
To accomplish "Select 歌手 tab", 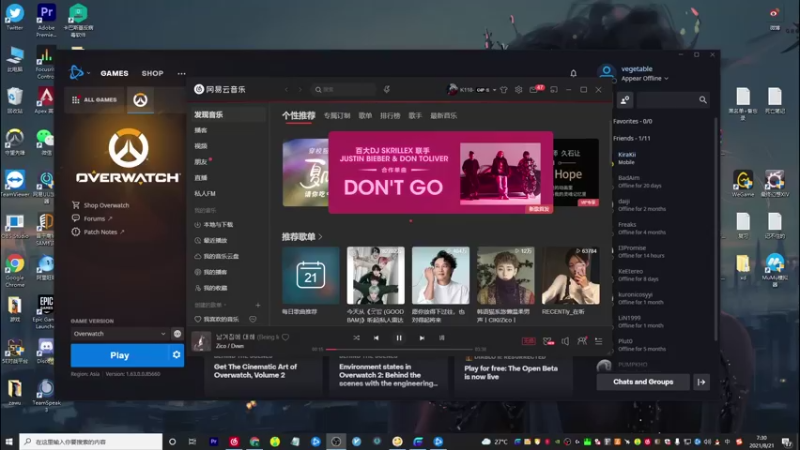I will tap(415, 116).
